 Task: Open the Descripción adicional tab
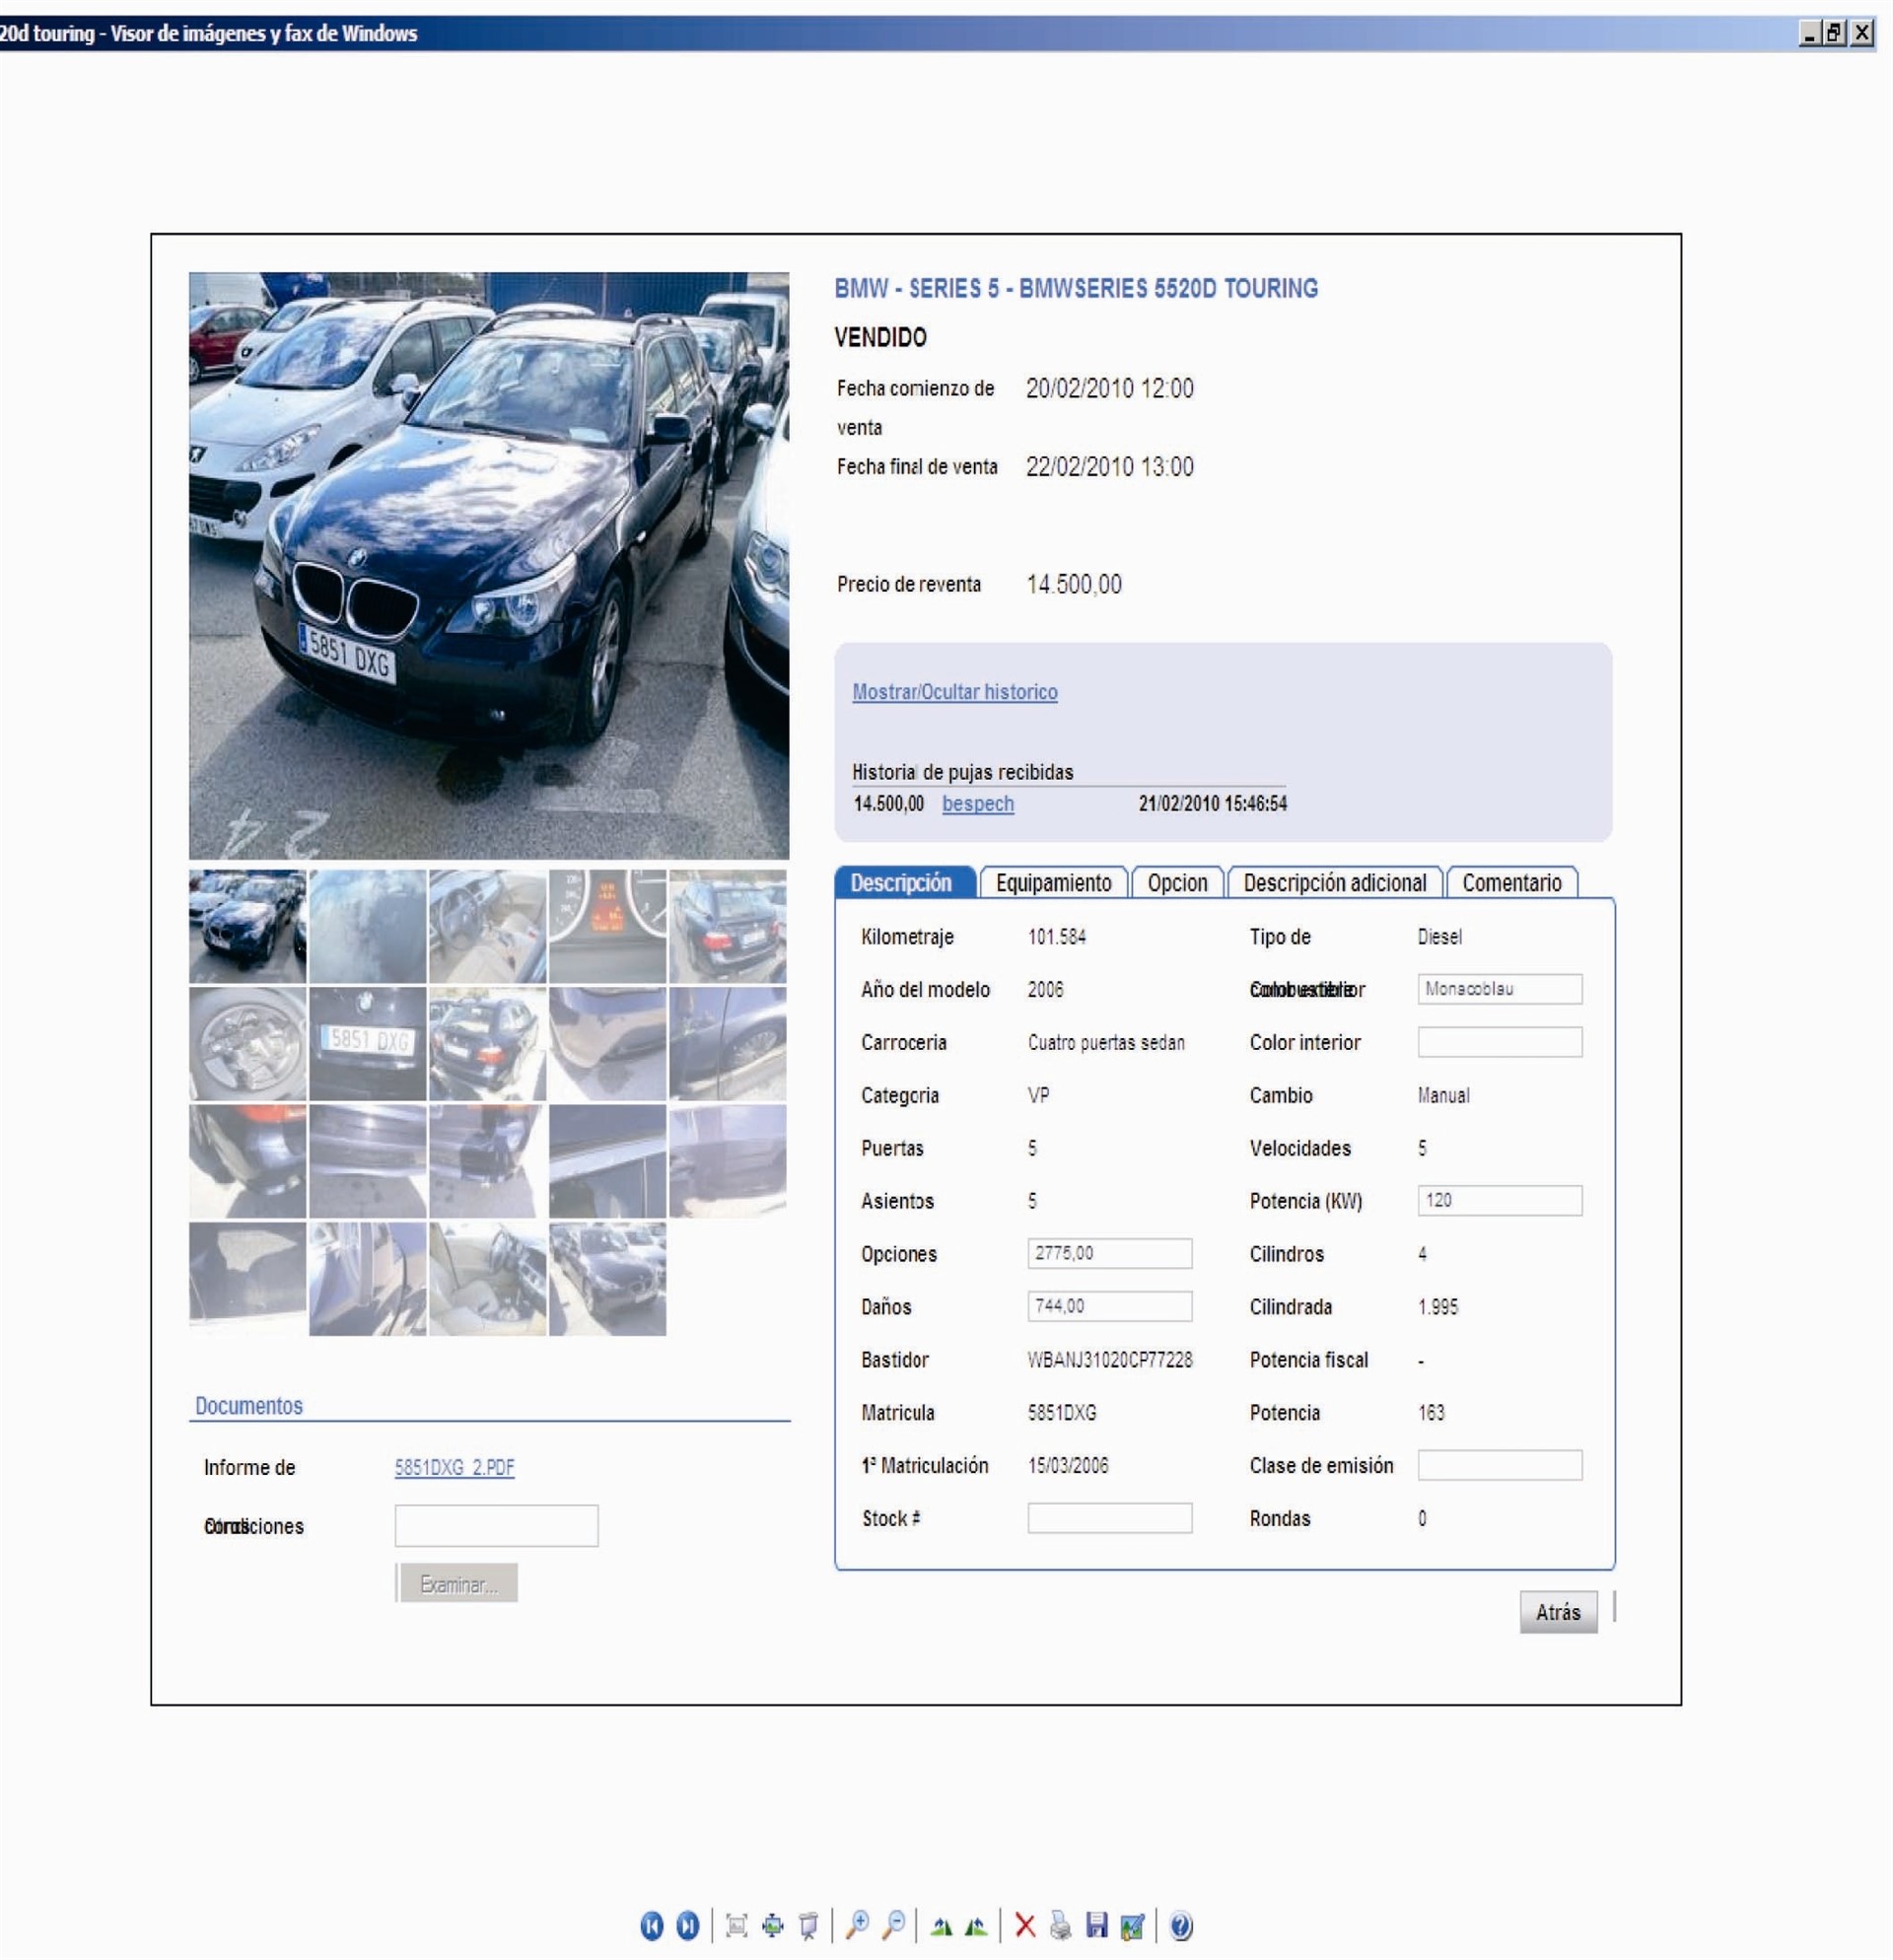point(1334,883)
